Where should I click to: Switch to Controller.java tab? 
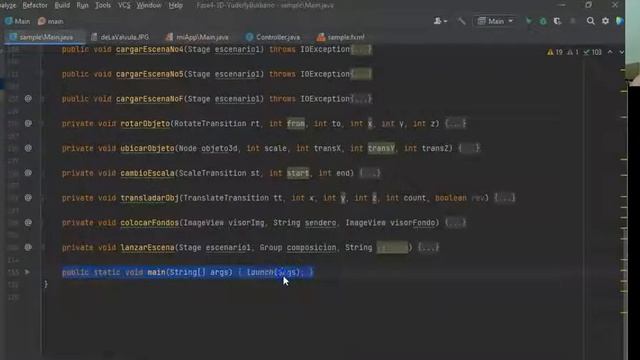273,37
